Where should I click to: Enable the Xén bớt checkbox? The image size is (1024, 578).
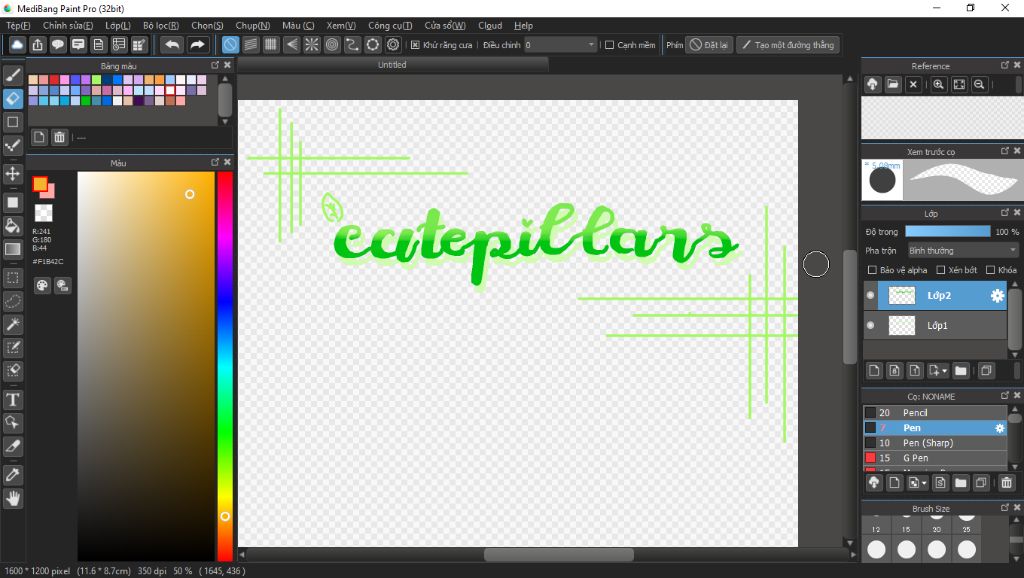pyautogui.click(x=940, y=270)
